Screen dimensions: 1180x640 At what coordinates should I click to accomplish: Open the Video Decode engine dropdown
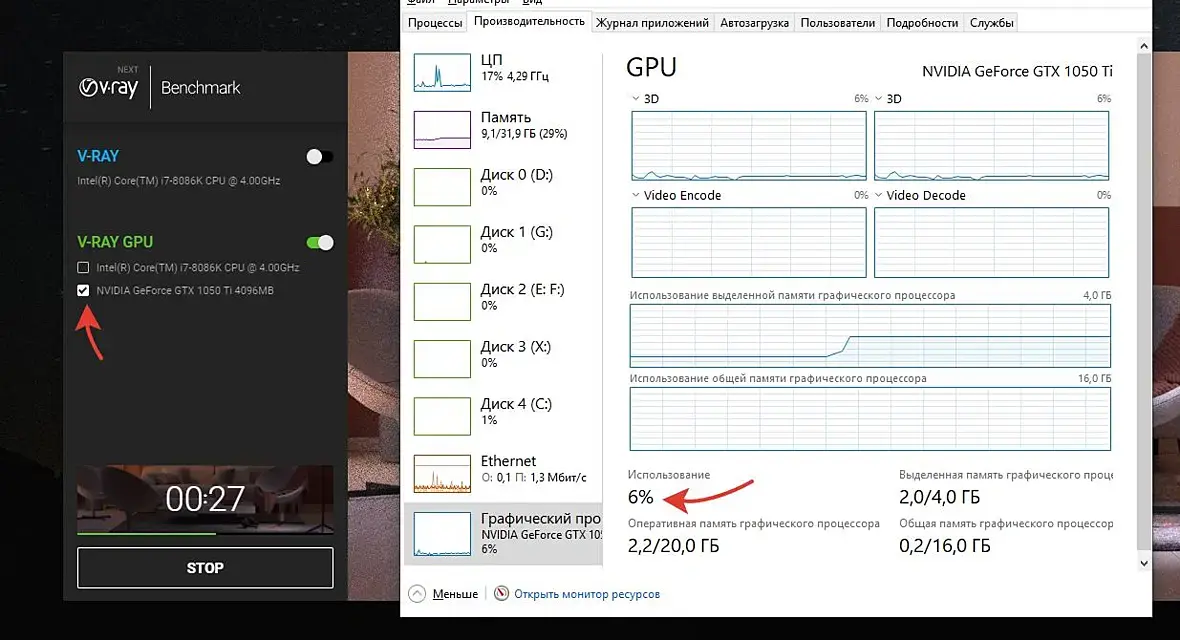click(x=878, y=195)
